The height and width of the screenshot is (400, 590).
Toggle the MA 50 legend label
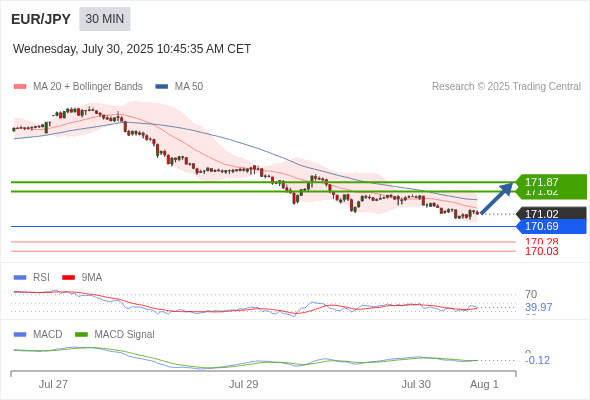(x=189, y=87)
